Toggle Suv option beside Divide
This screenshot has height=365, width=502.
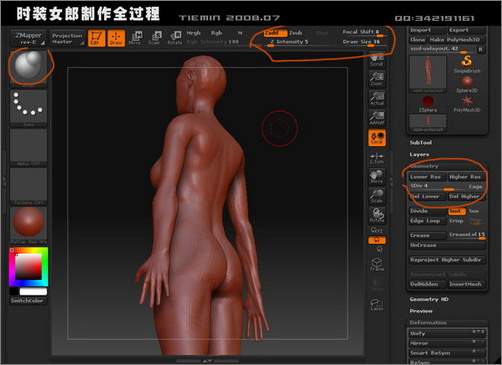pyautogui.click(x=474, y=211)
